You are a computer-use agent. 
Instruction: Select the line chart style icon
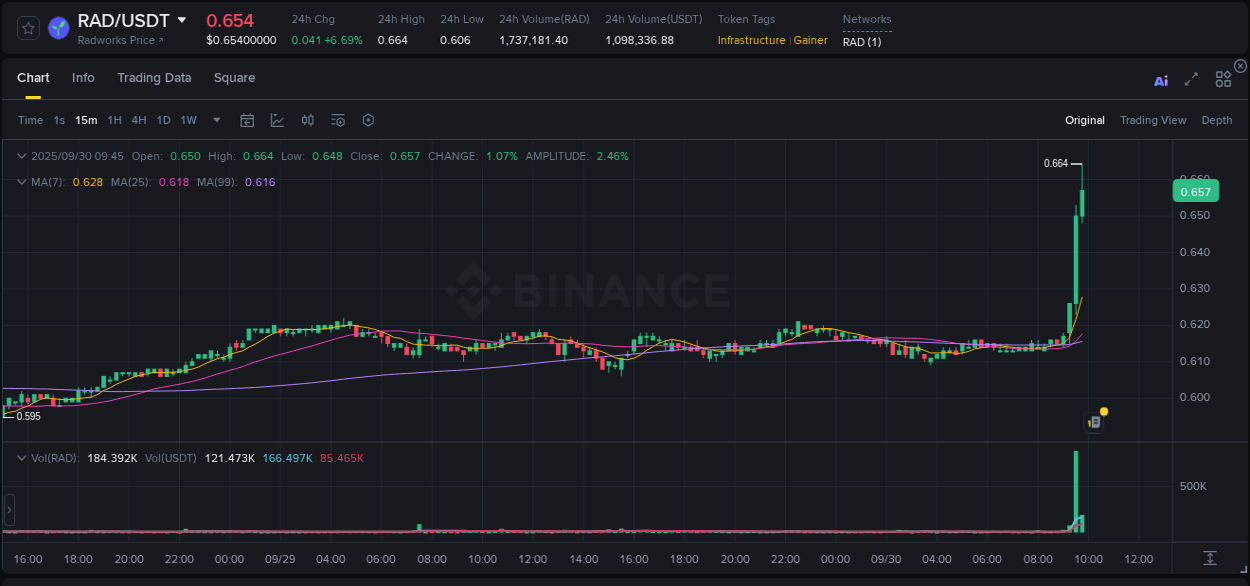(275, 119)
